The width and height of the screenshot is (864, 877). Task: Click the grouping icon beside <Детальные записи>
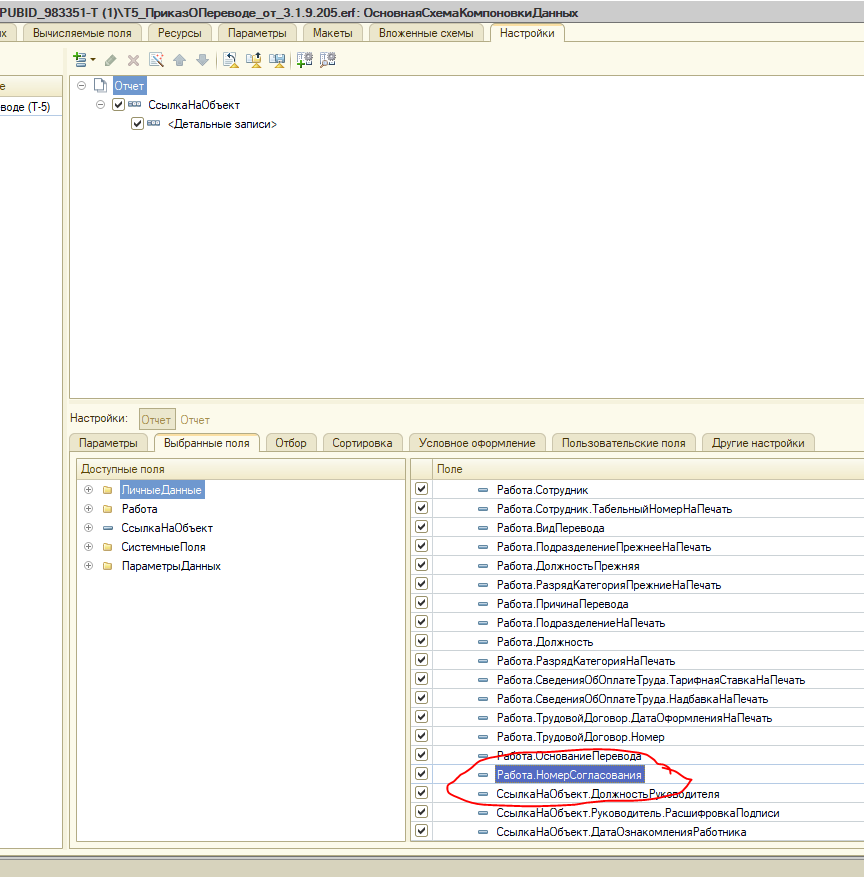pos(153,123)
